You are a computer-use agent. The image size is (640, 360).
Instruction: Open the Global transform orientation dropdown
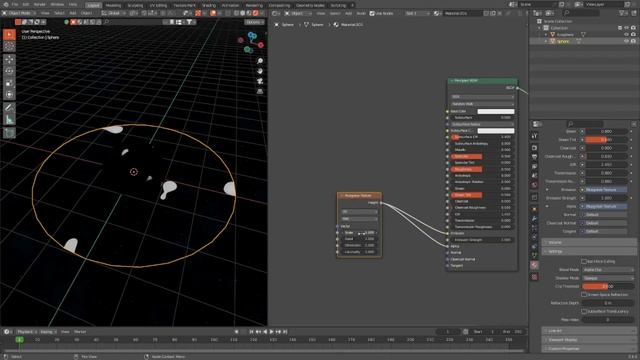pos(113,13)
